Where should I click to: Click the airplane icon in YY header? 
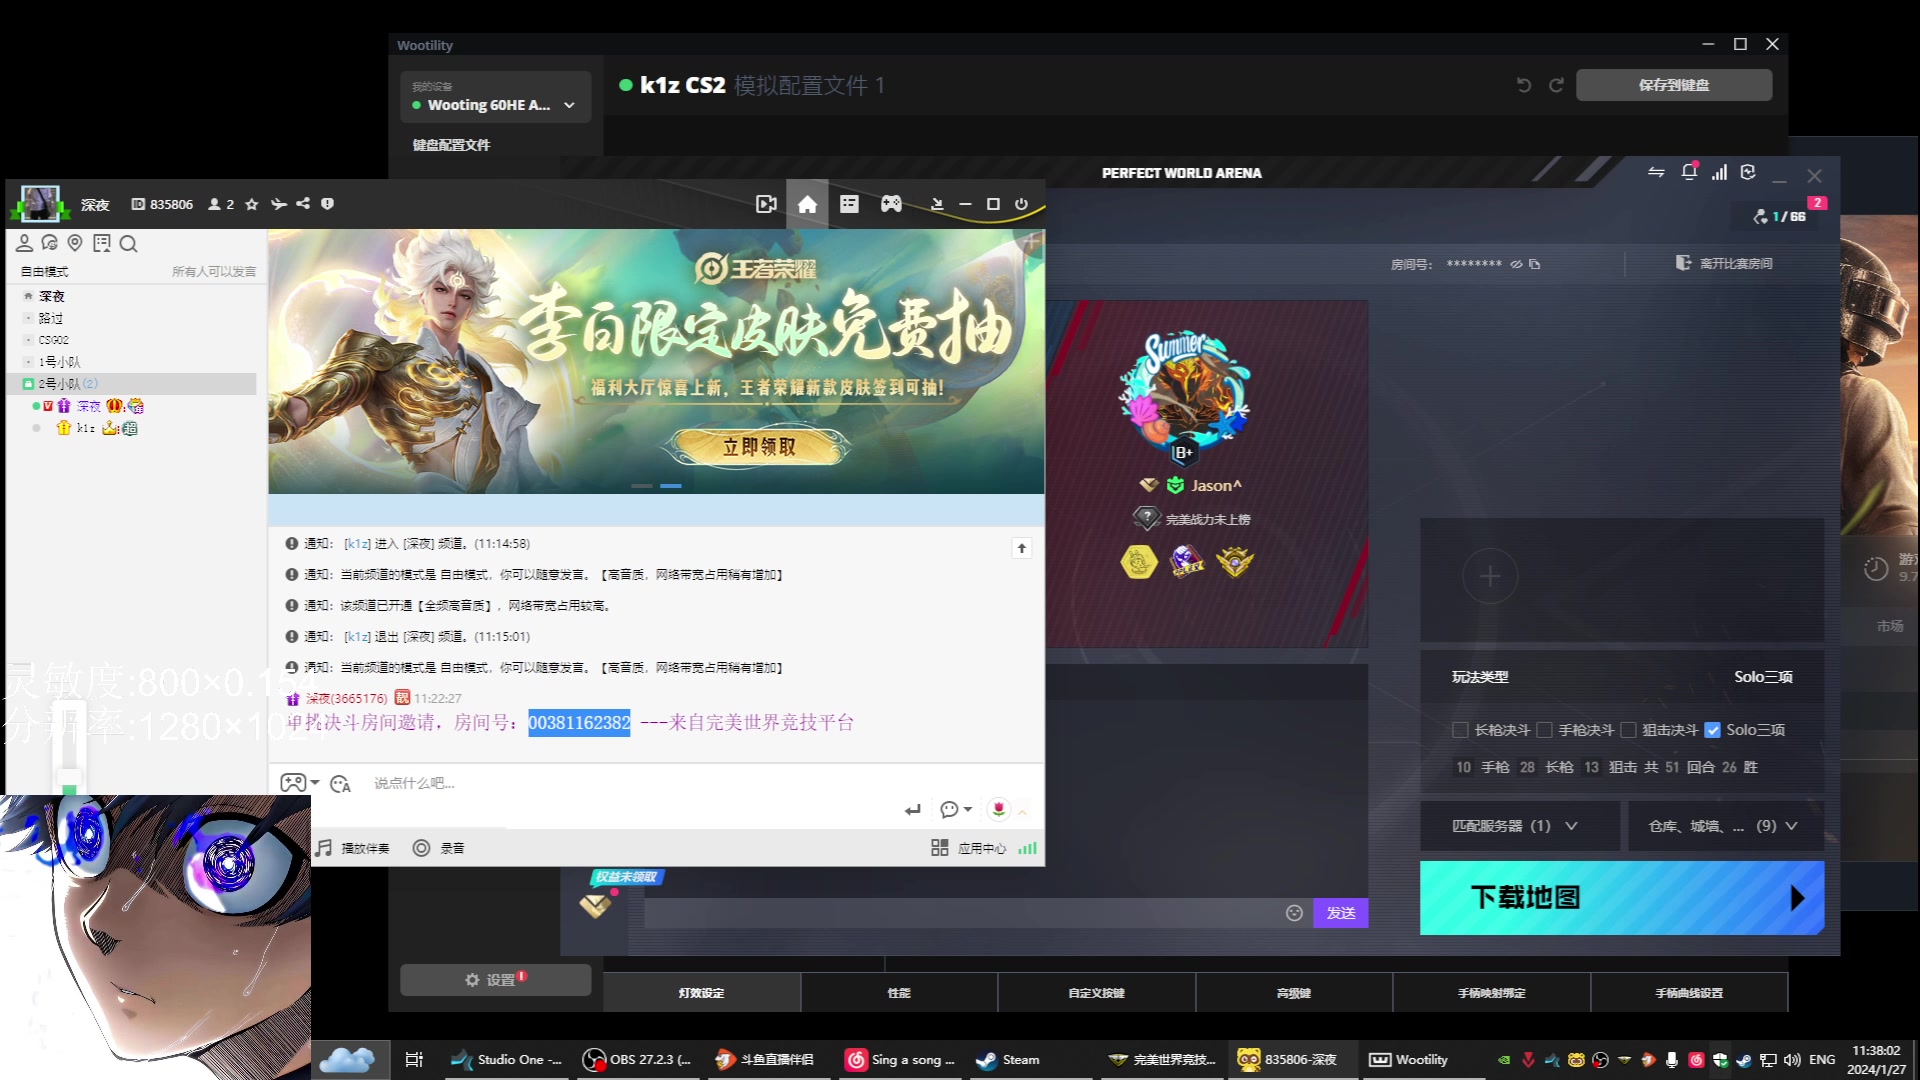(279, 204)
